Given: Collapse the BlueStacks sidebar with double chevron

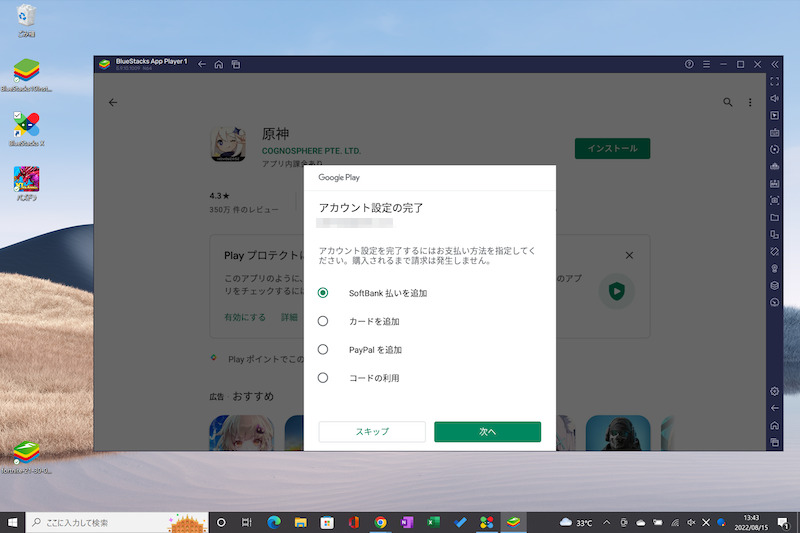Looking at the screenshot, I should pyautogui.click(x=774, y=64).
